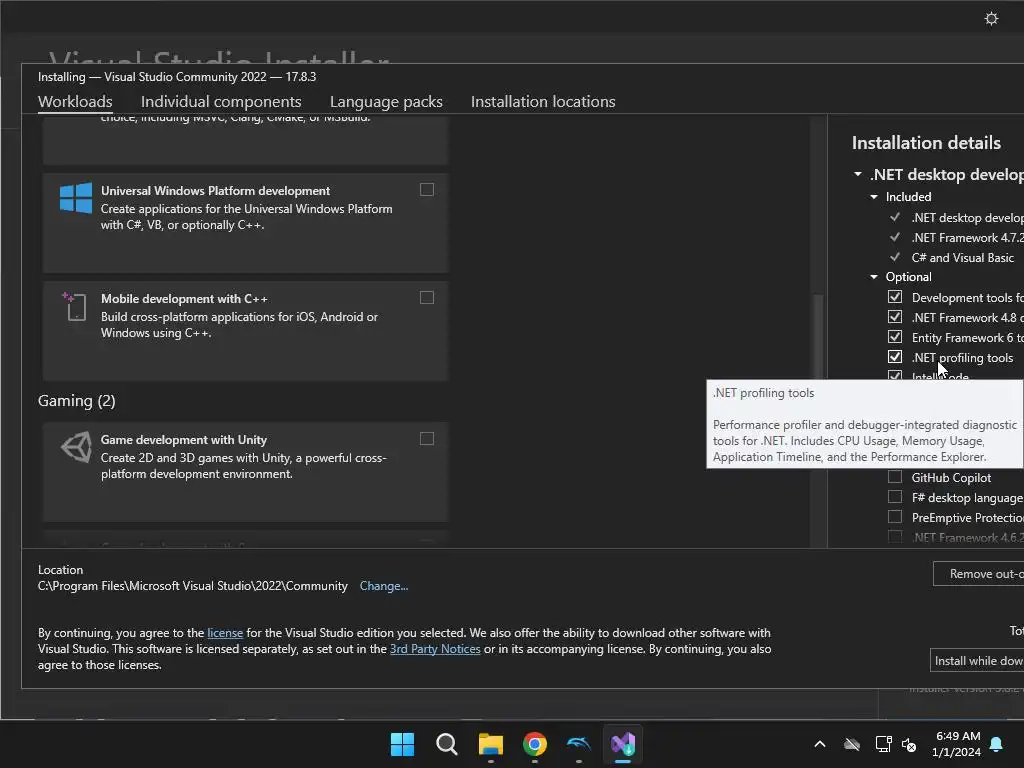Click the installation path text under Location
Image resolution: width=1024 pixels, height=768 pixels.
coord(193,586)
